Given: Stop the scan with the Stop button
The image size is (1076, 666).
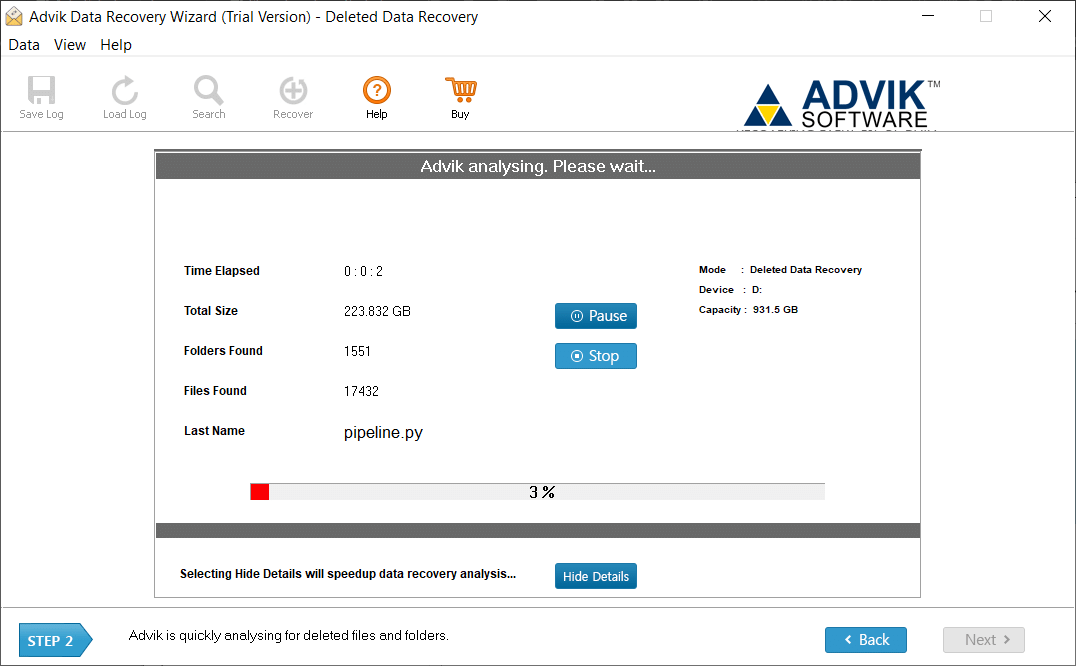Looking at the screenshot, I should 596,356.
